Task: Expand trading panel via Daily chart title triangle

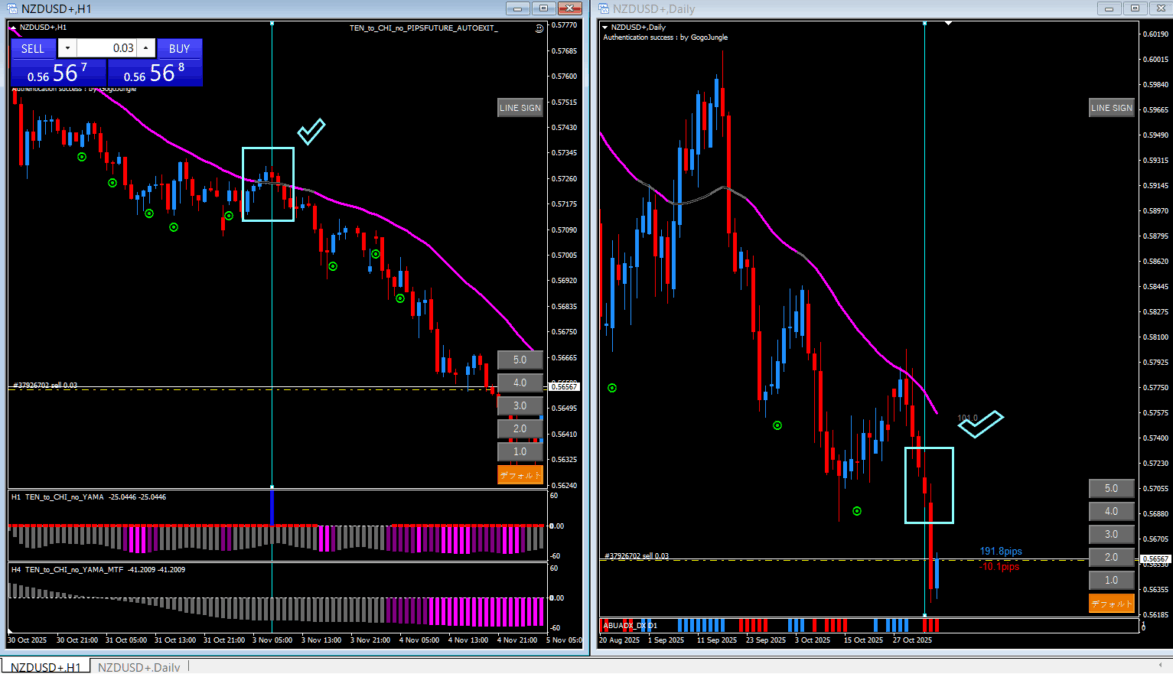Action: point(605,27)
